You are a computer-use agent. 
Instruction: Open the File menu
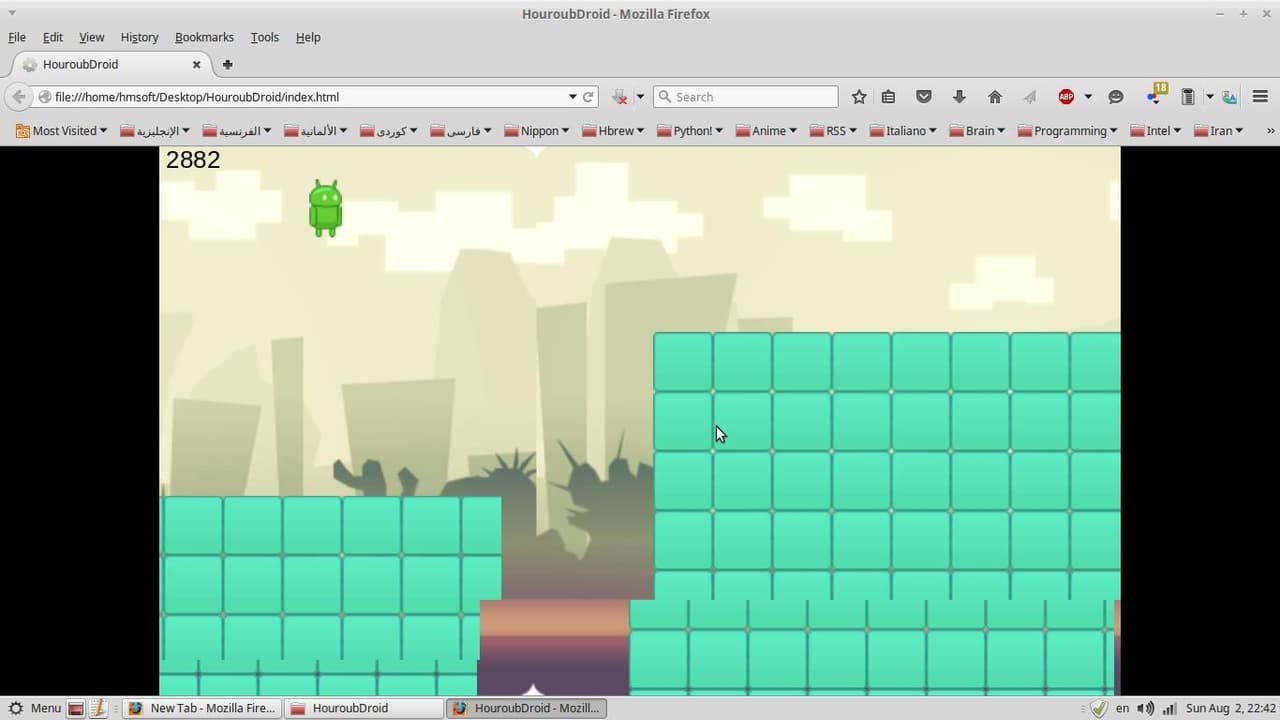pyautogui.click(x=17, y=37)
